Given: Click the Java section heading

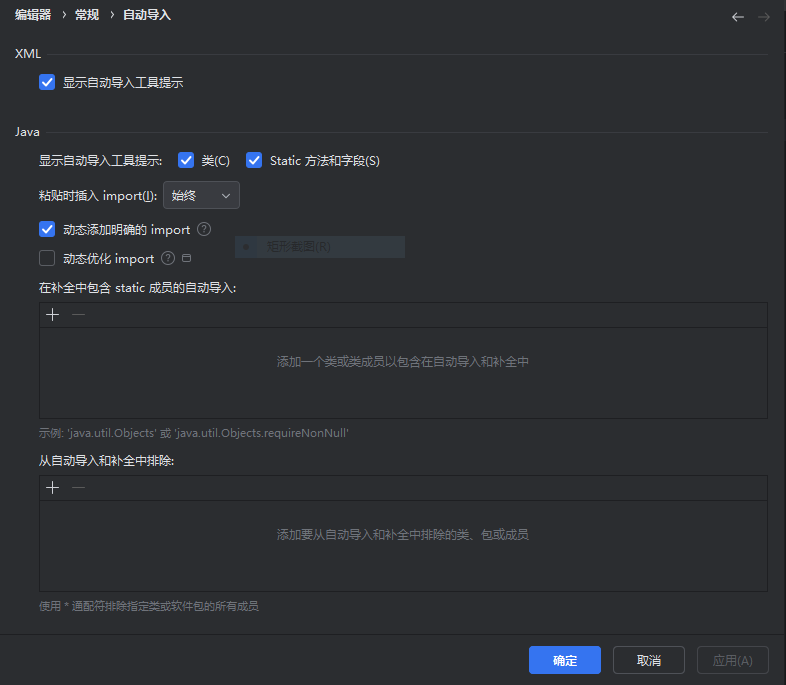Looking at the screenshot, I should pyautogui.click(x=27, y=132).
